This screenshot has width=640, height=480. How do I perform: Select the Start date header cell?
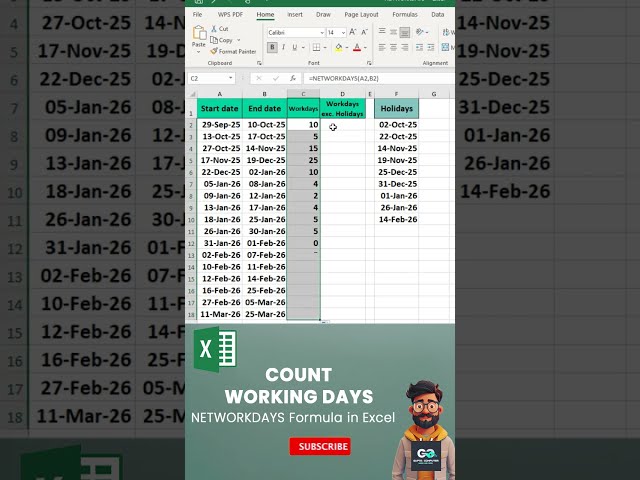220,109
